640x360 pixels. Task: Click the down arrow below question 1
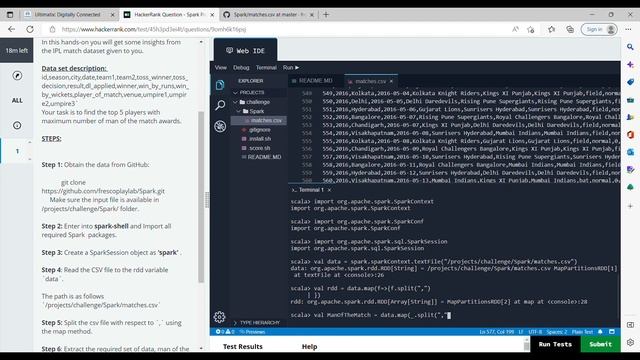[x=29, y=159]
